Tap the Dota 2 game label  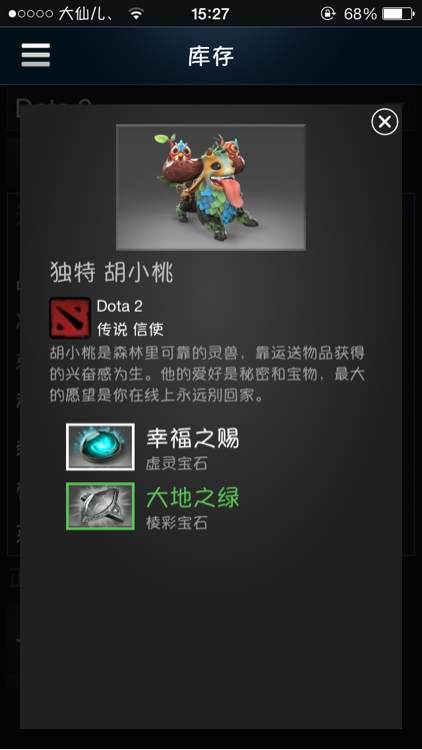coord(120,306)
